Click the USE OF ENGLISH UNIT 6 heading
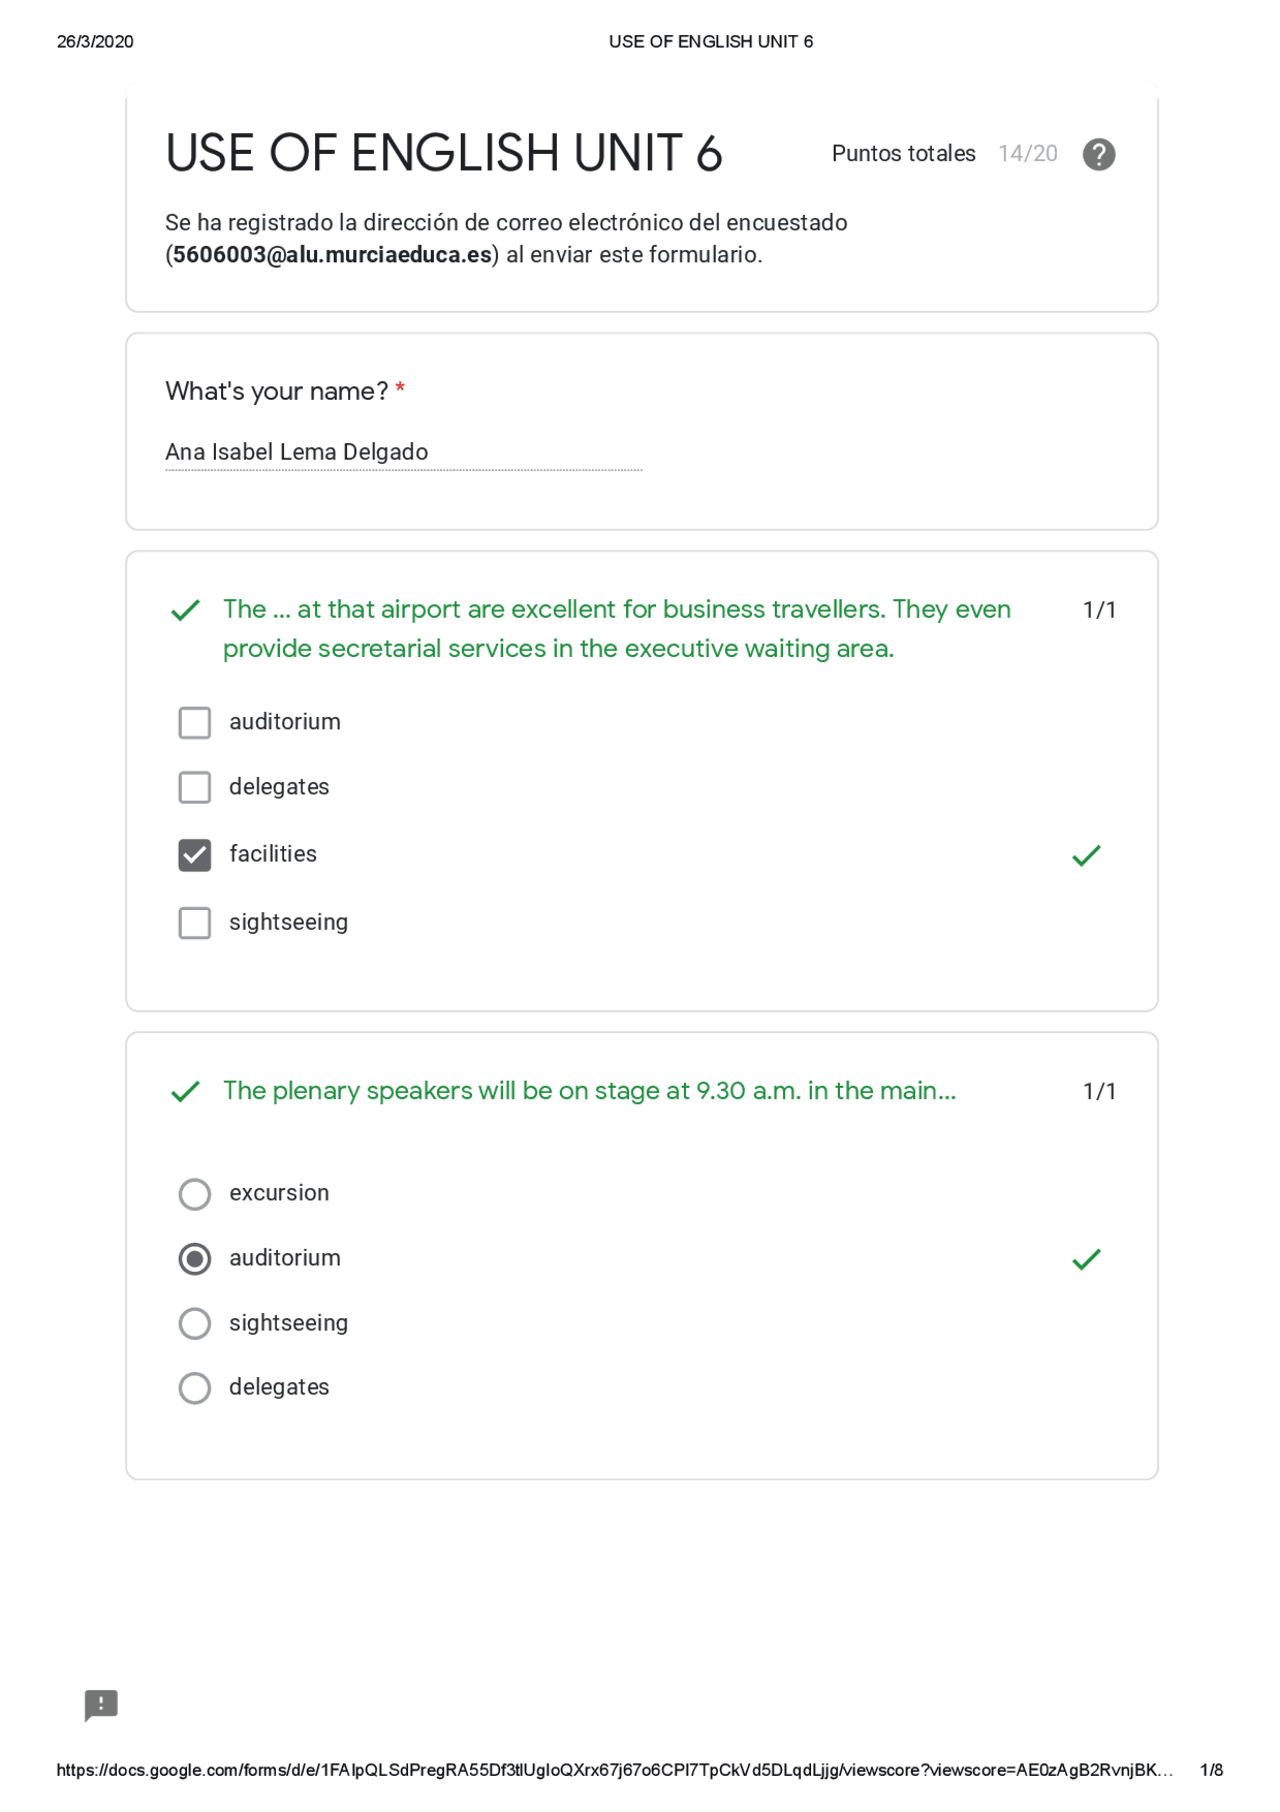Viewport: 1280px width, 1812px height. point(444,153)
